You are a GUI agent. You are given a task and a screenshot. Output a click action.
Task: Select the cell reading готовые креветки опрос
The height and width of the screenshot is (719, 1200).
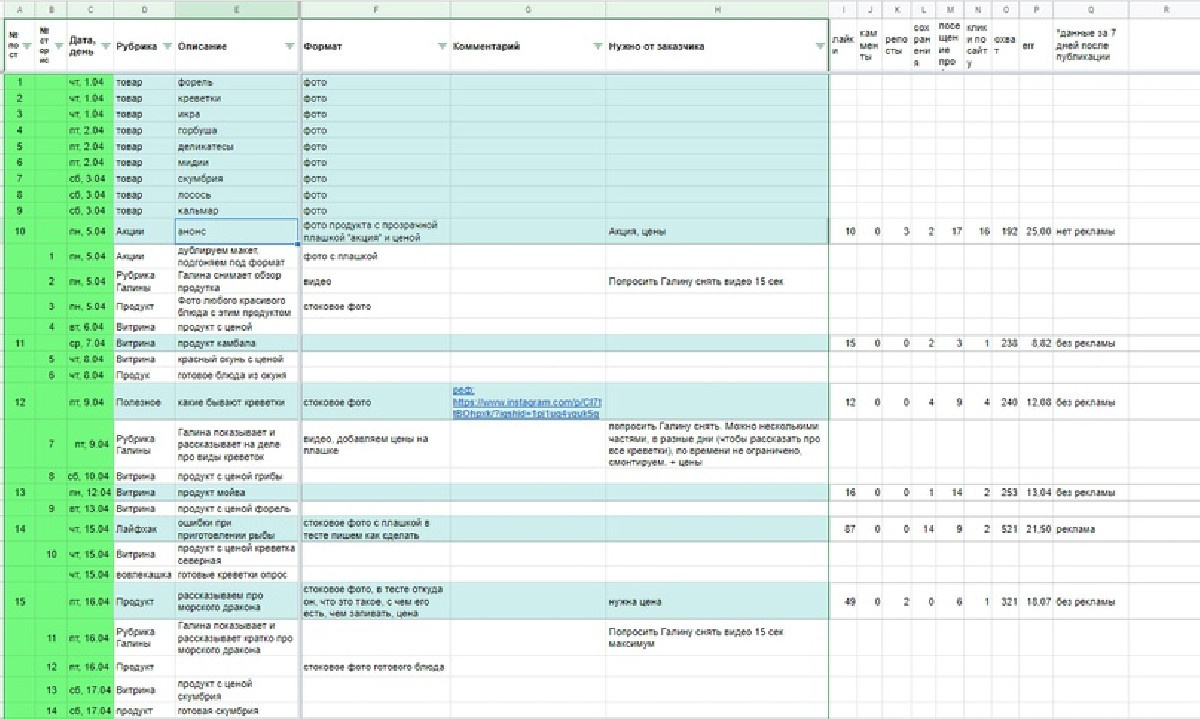[x=237, y=575]
